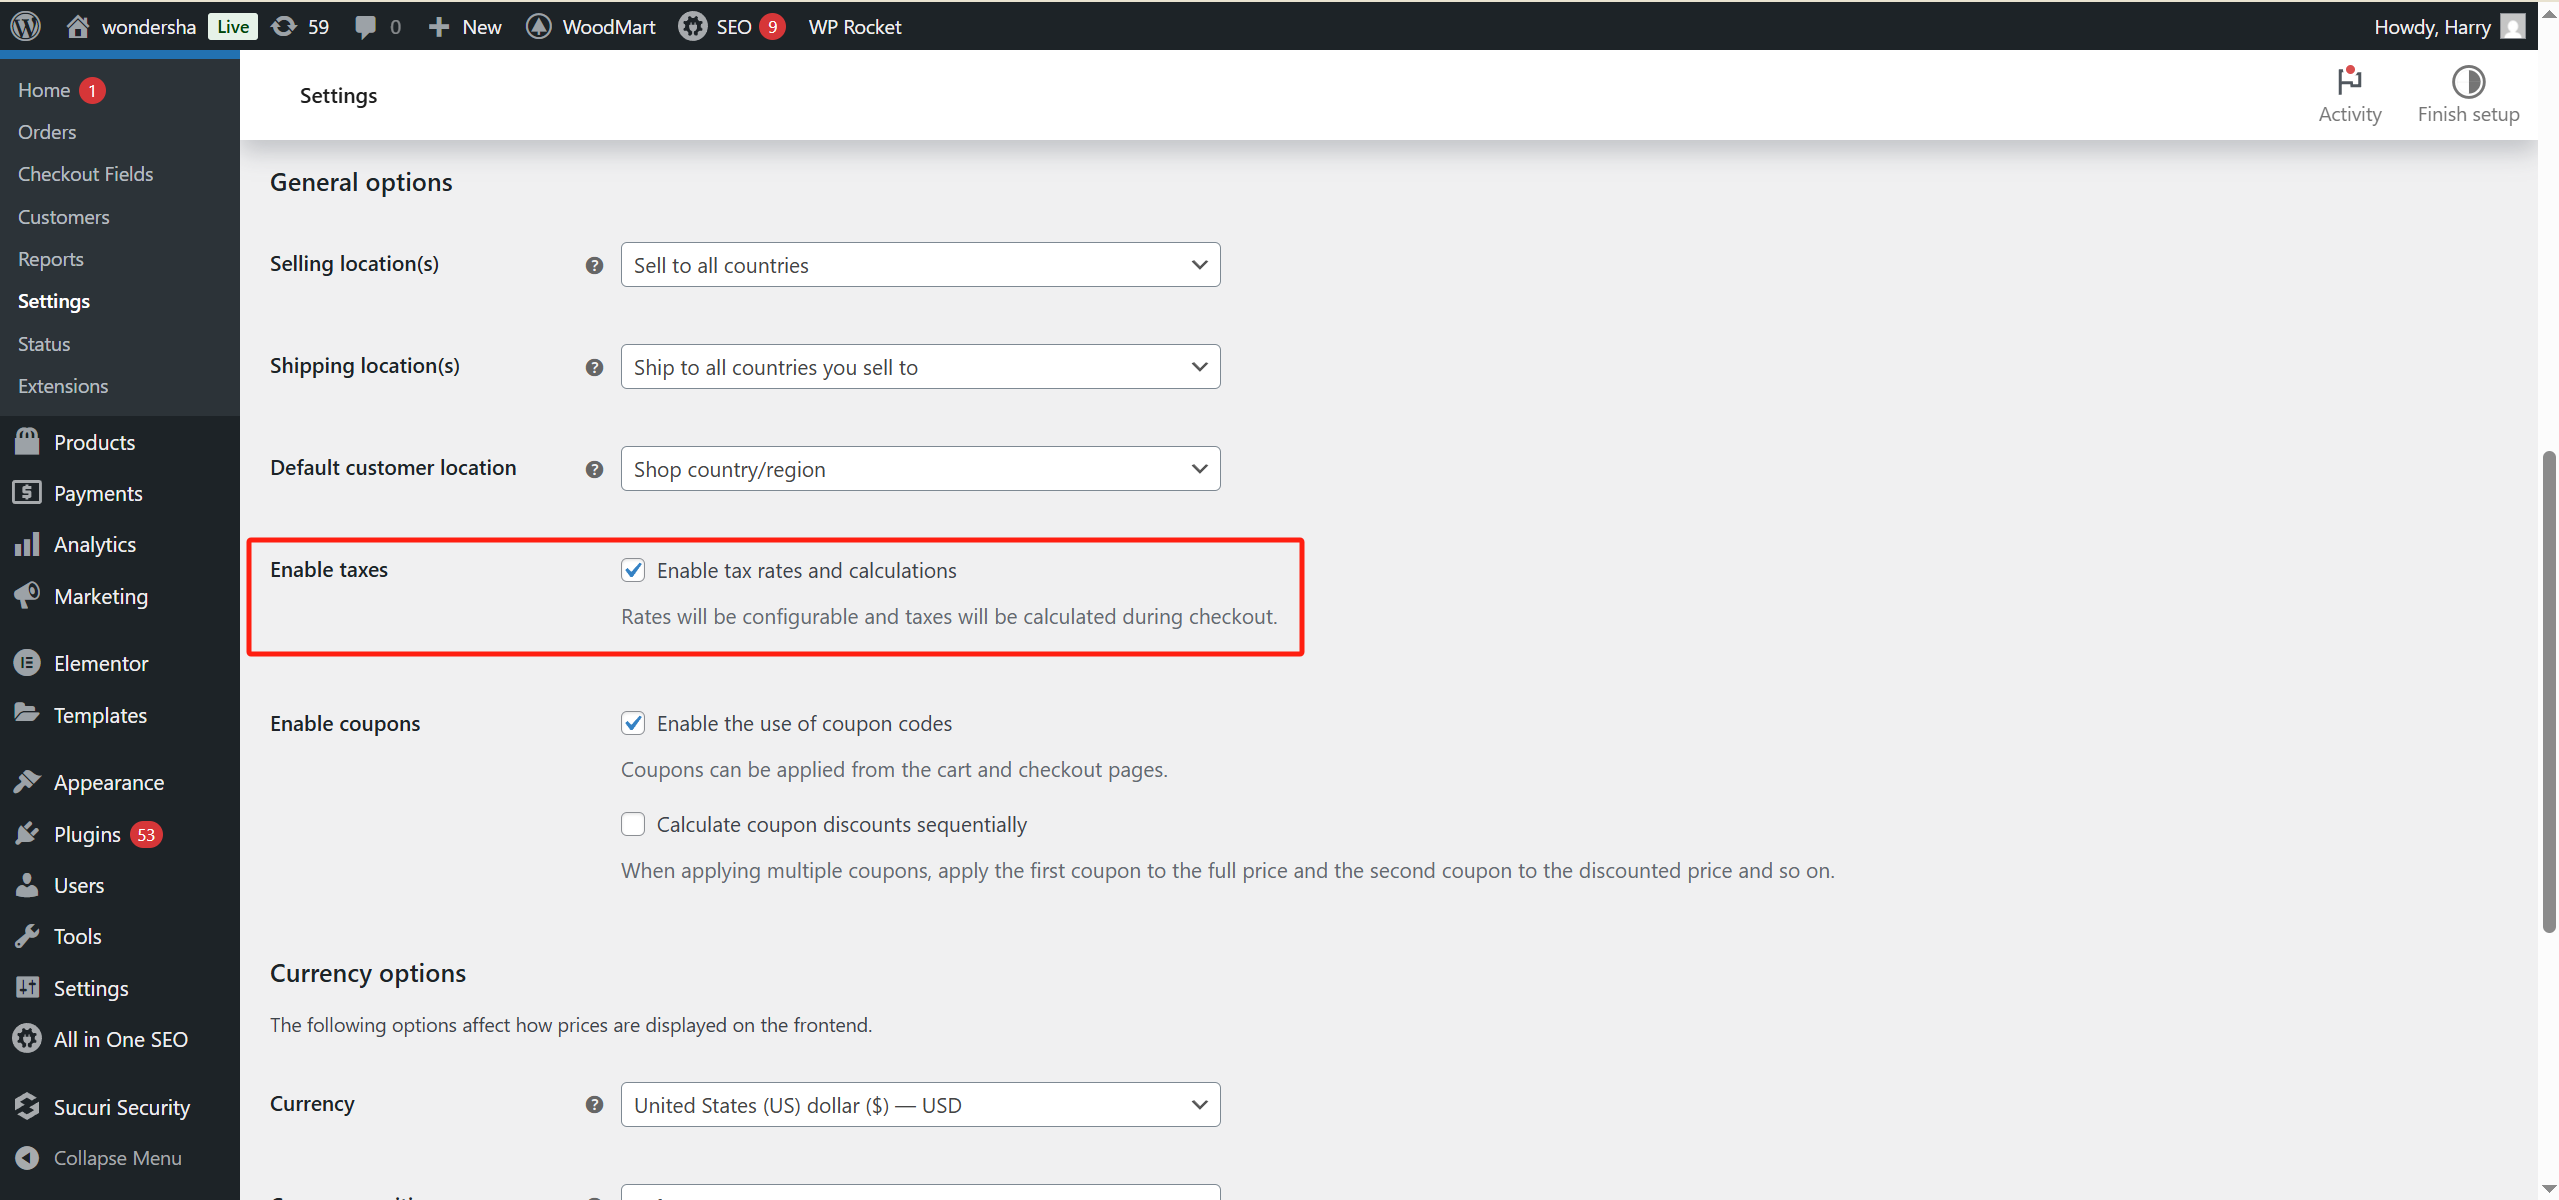This screenshot has height=1200, width=2559.
Task: Click the help icon next to Selling location(s)
Action: (593, 265)
